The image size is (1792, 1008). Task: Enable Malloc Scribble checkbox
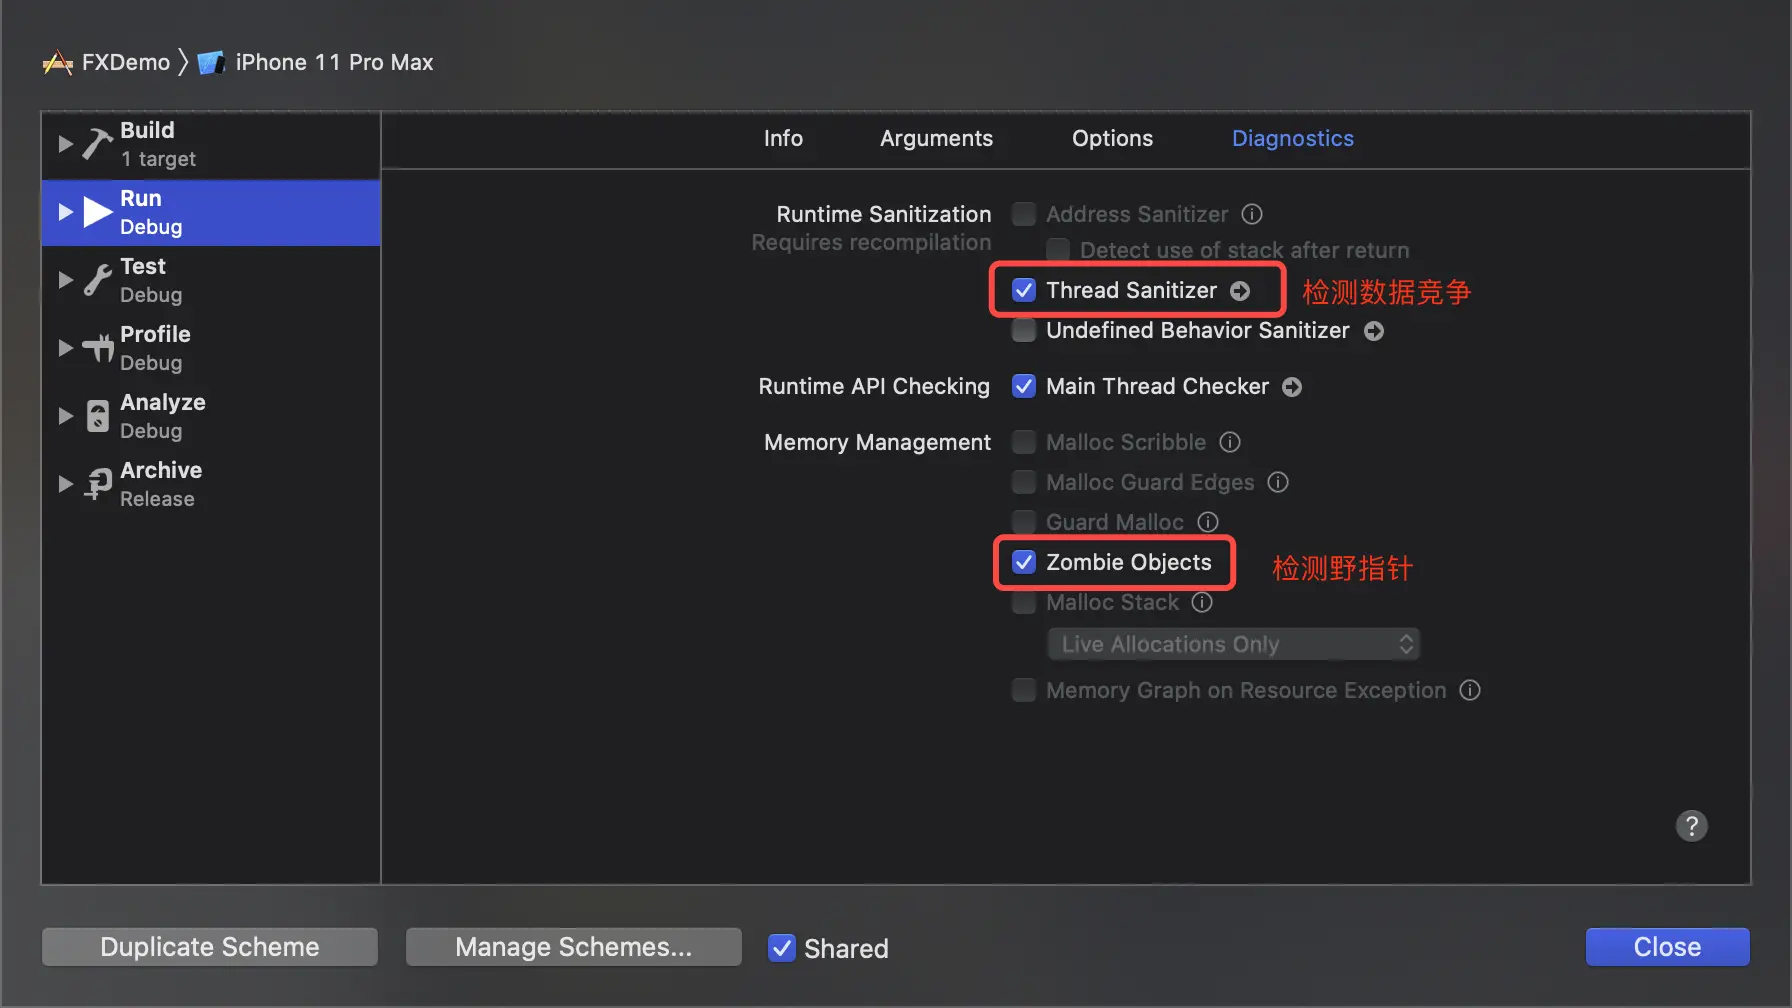1024,442
